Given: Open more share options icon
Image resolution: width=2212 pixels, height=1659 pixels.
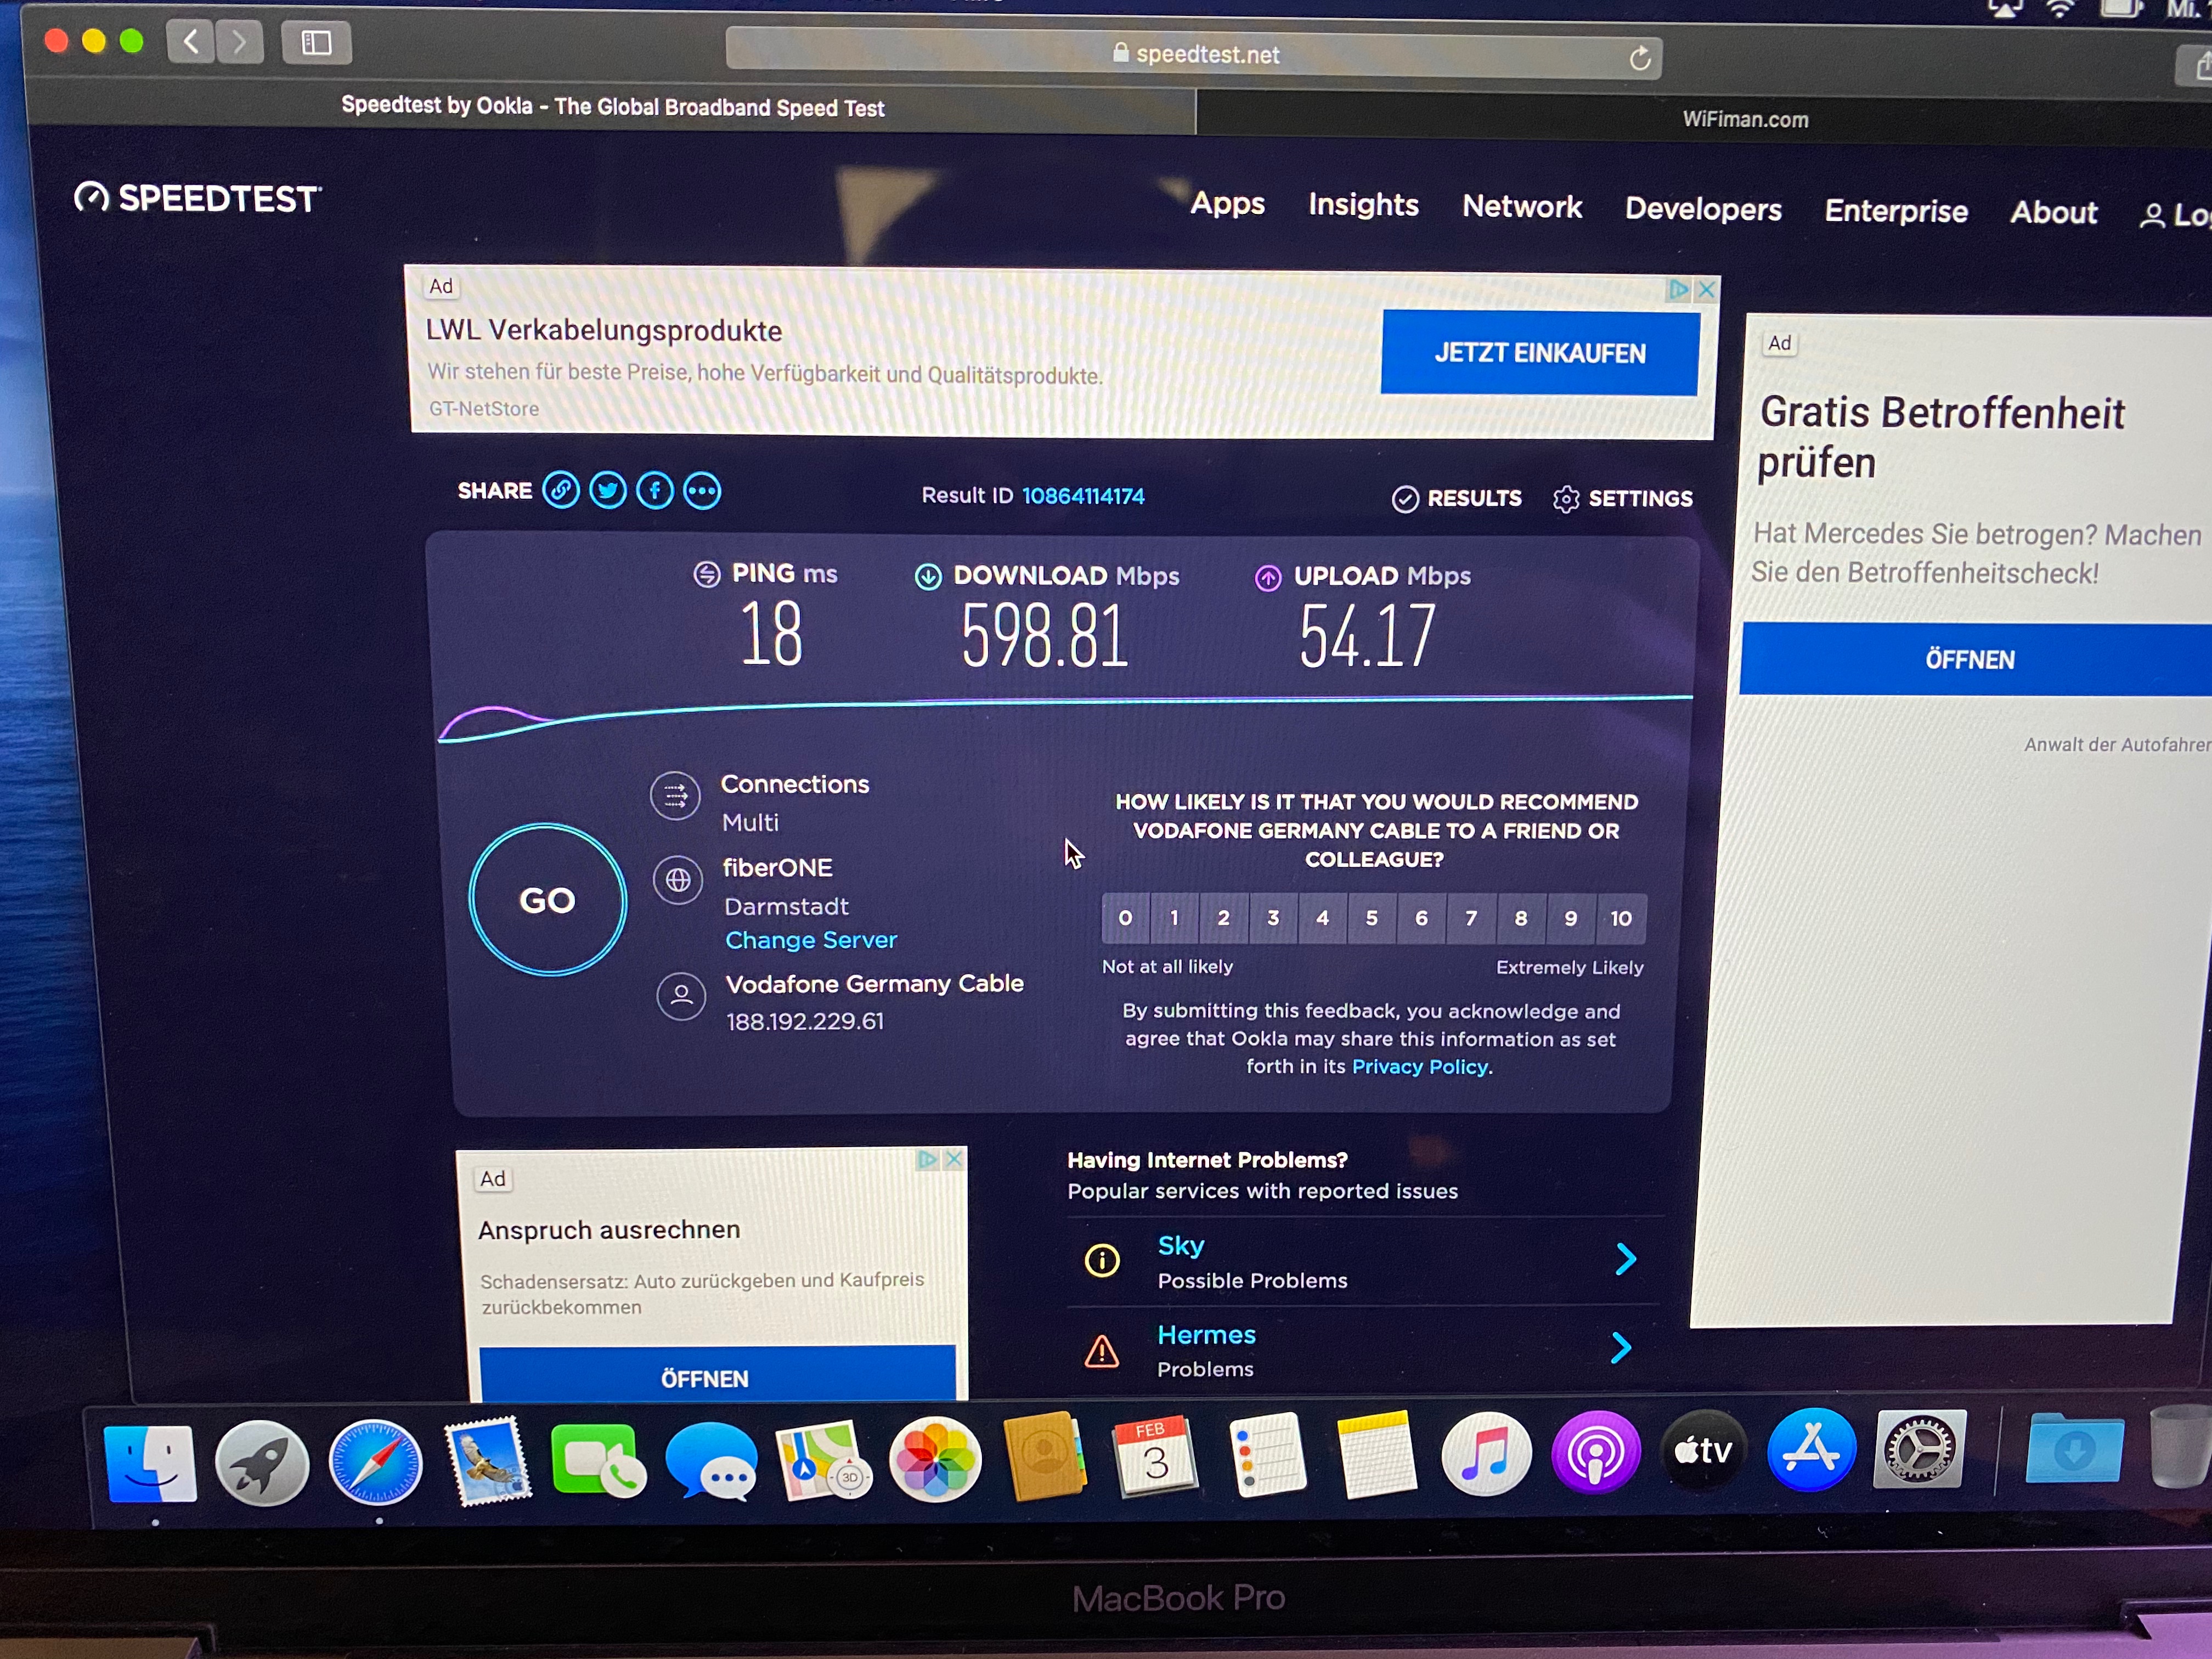Looking at the screenshot, I should [702, 492].
